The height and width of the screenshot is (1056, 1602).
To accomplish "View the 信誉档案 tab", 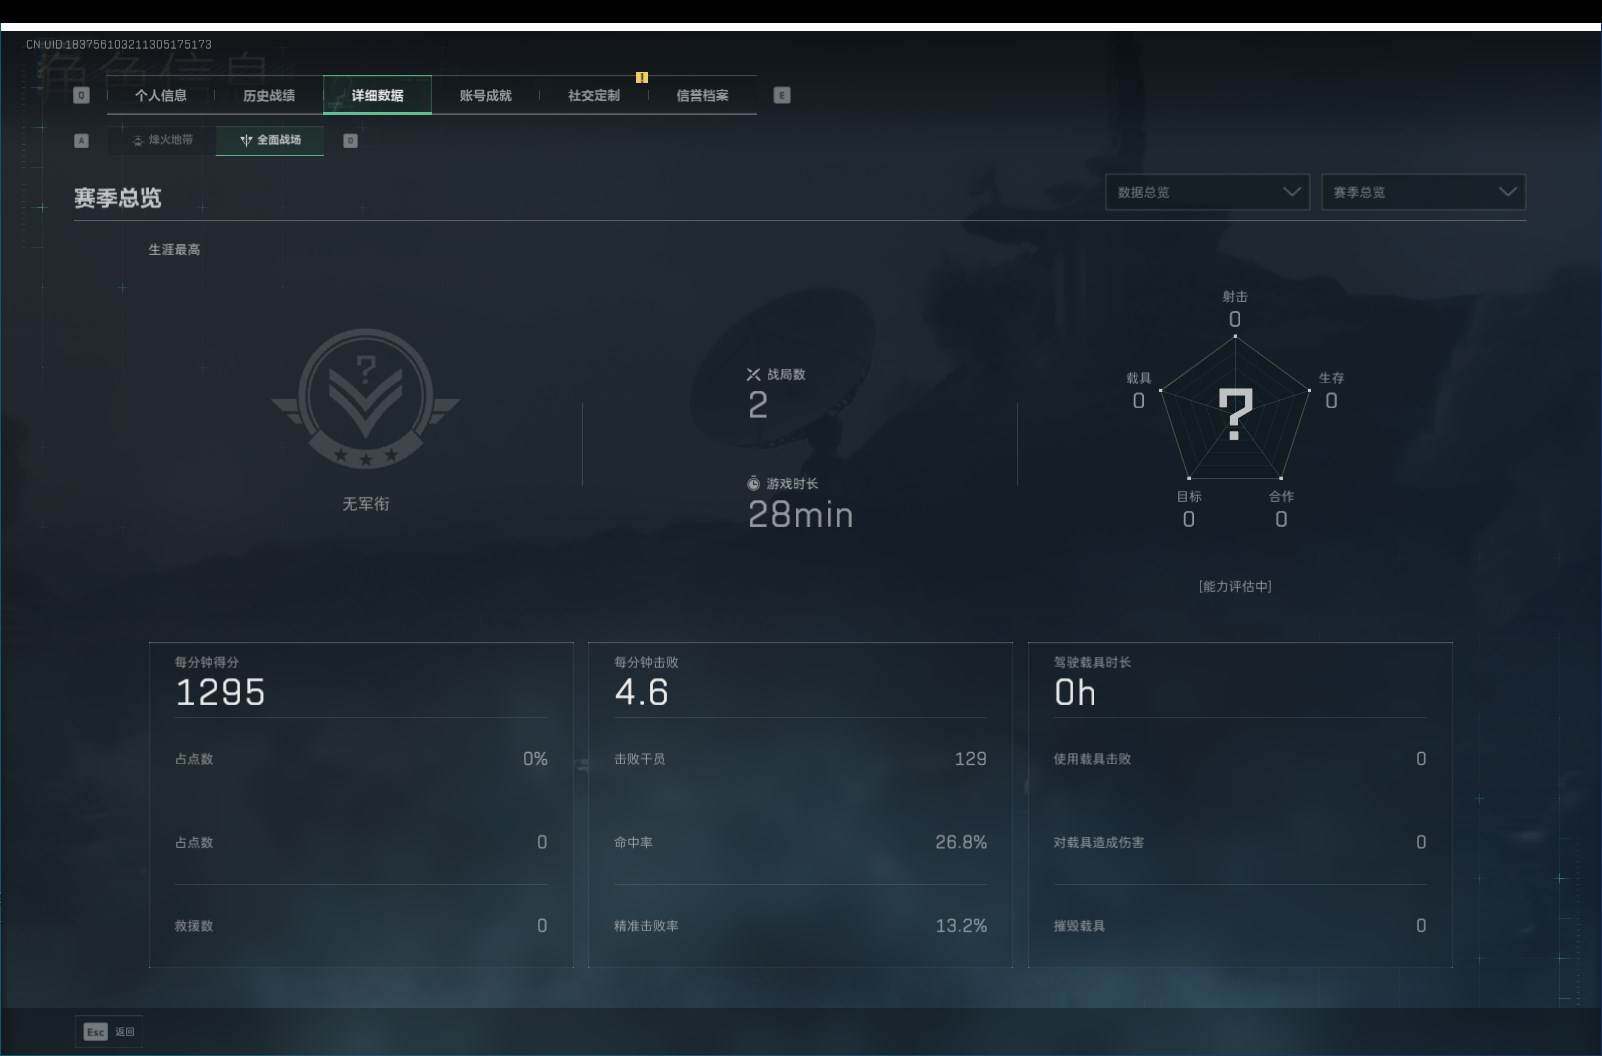I will (702, 95).
